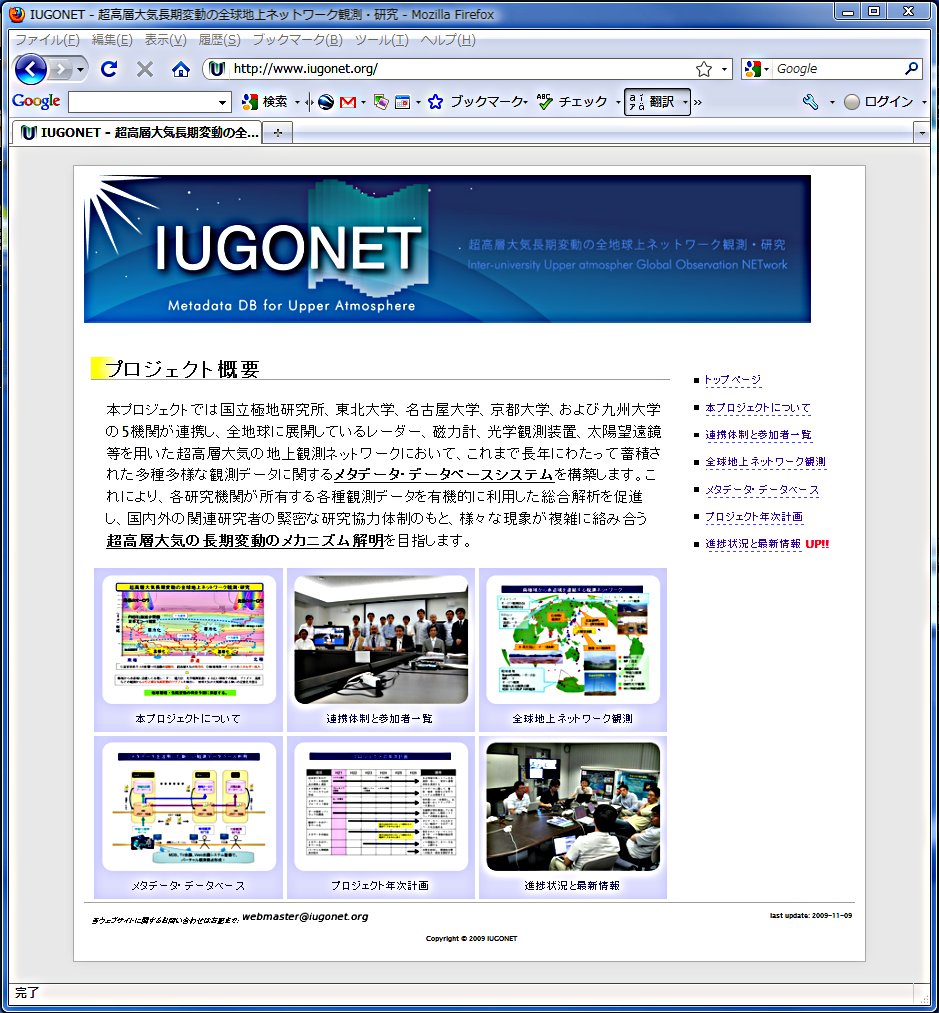
Task: Open the search engine selector dropdown
Action: point(757,68)
